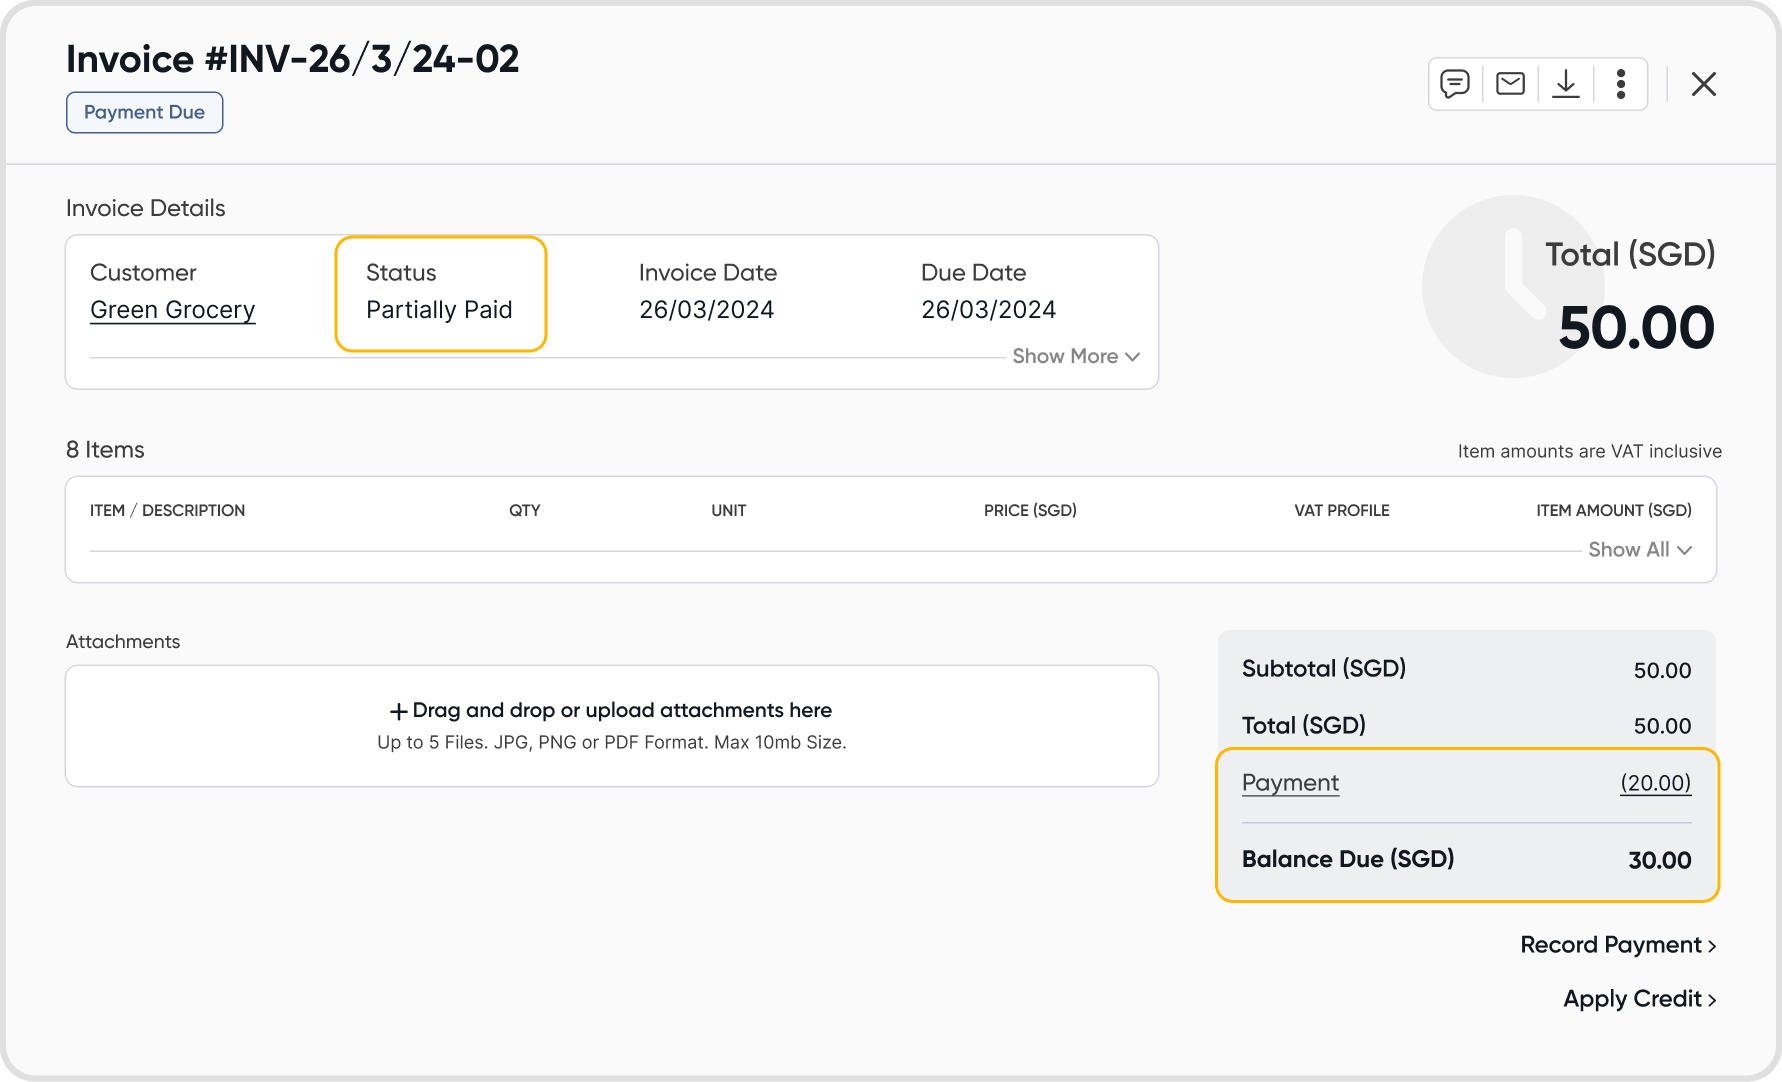This screenshot has height=1082, width=1782.
Task: Click Record Payment
Action: 1618,945
